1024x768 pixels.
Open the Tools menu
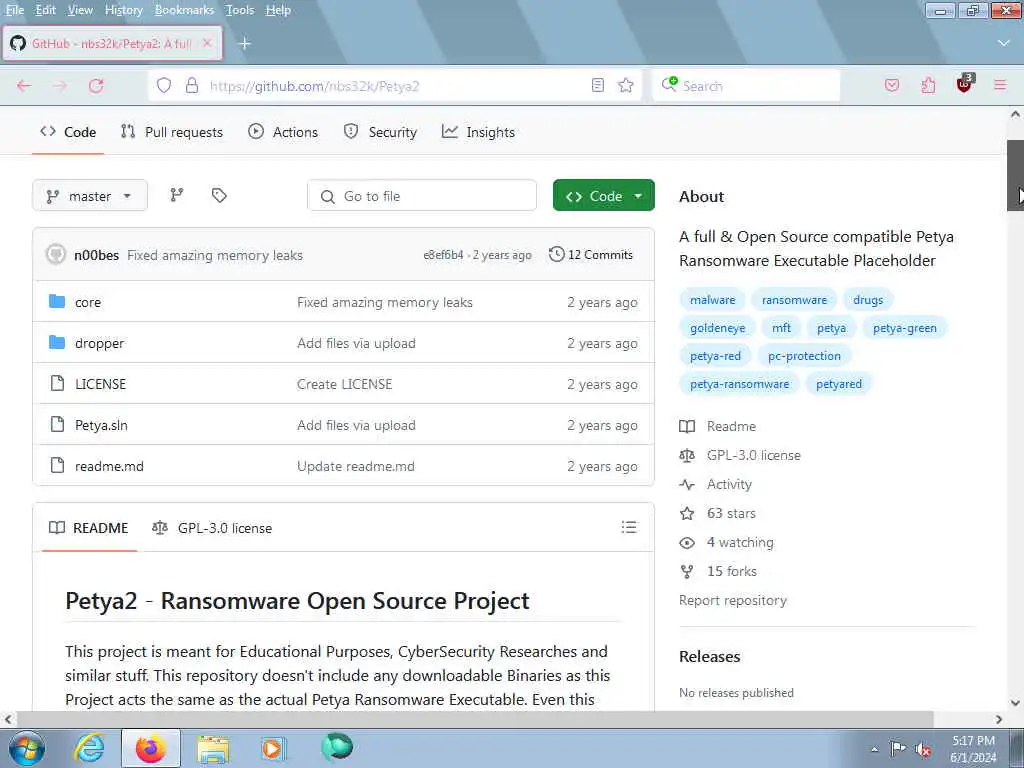240,10
